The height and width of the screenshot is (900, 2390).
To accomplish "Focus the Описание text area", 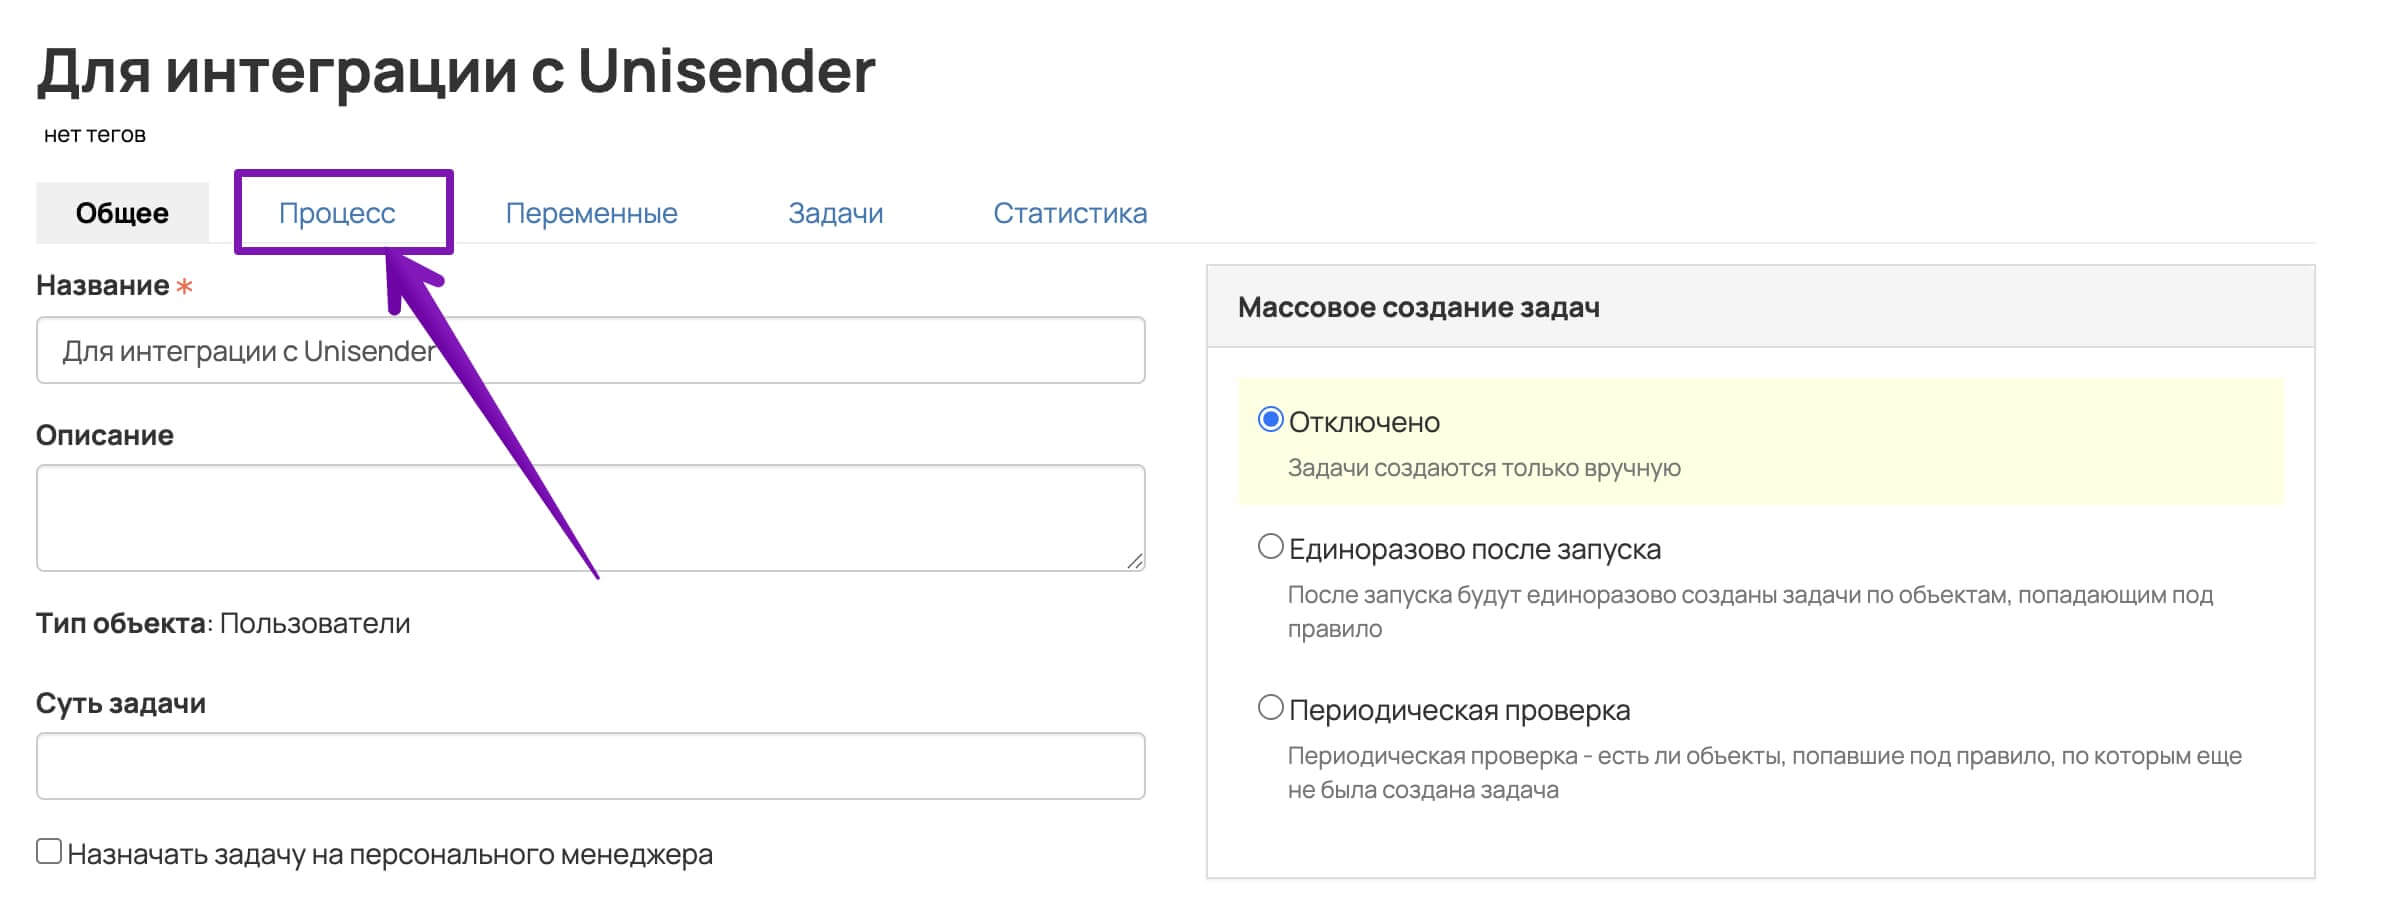I will 591,518.
